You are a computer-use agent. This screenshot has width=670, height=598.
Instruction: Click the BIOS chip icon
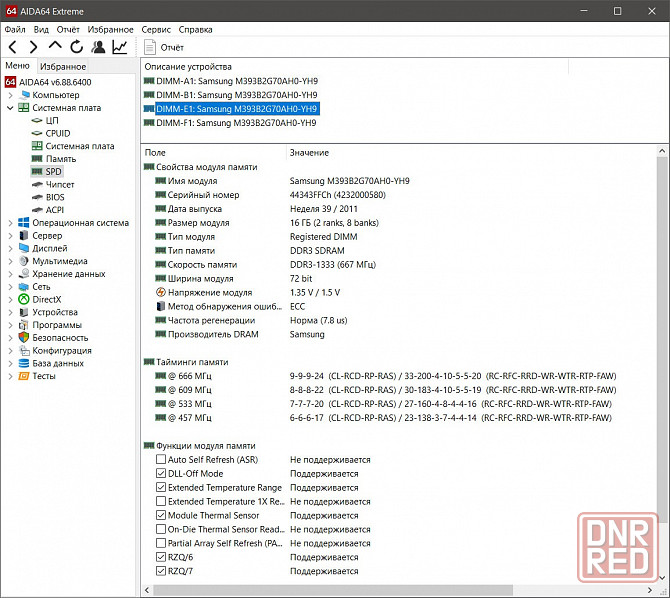pos(37,197)
